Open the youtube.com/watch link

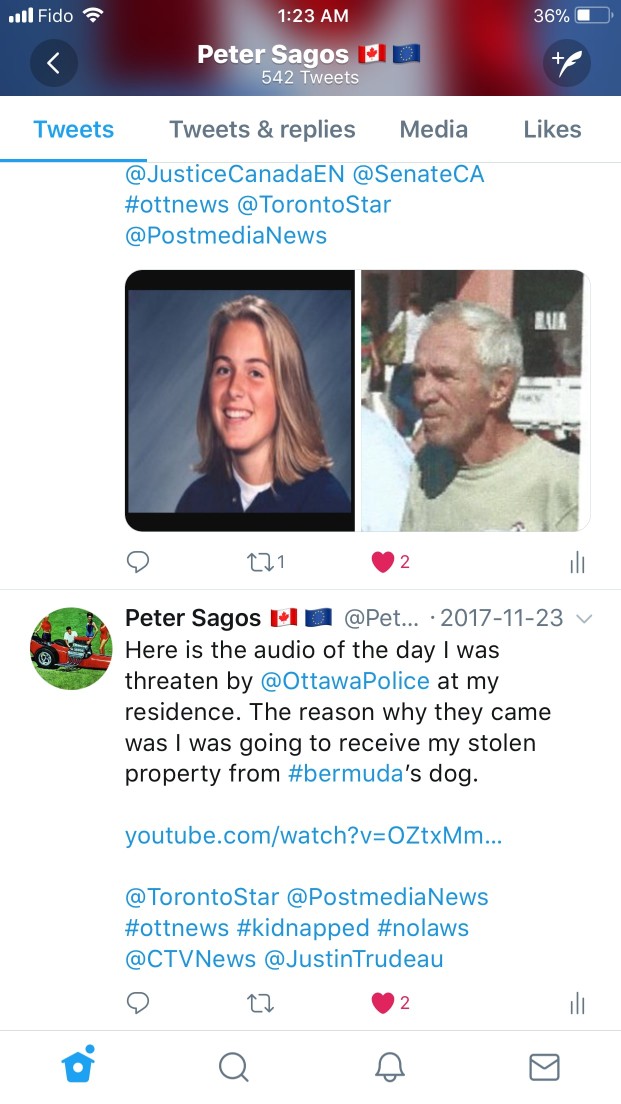coord(314,836)
